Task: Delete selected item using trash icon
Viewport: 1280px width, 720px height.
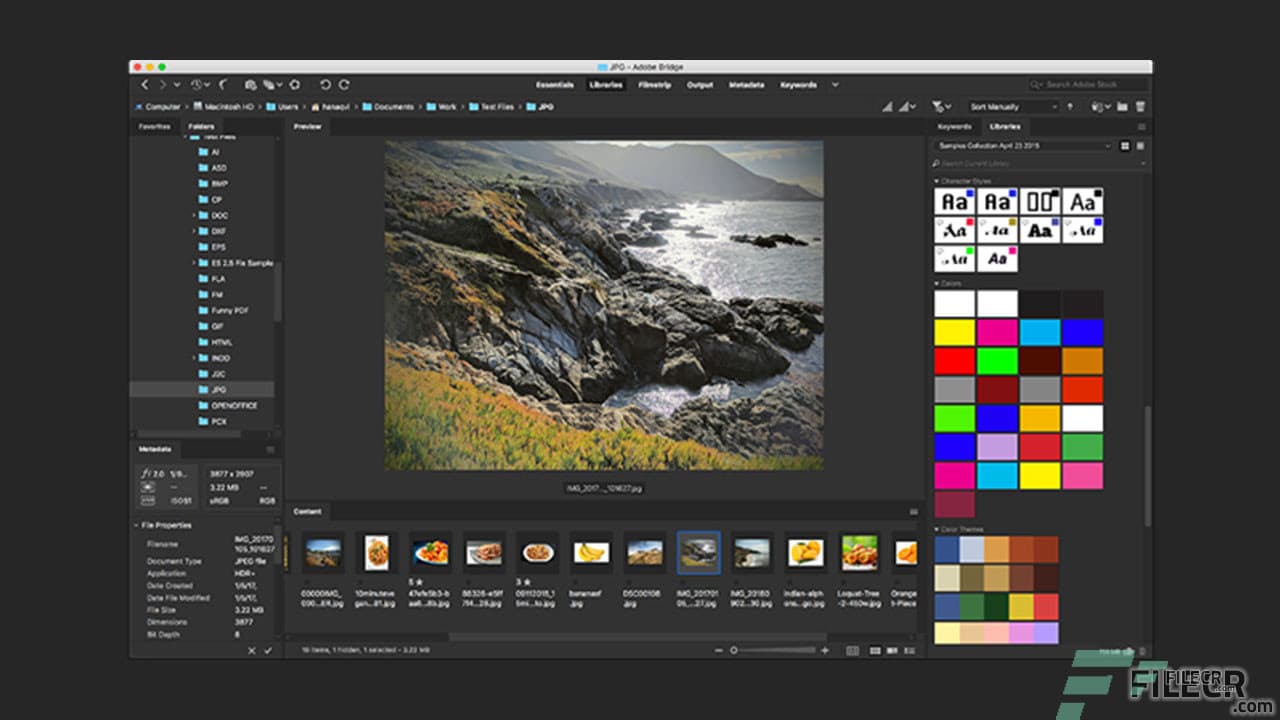Action: pyautogui.click(x=1140, y=106)
